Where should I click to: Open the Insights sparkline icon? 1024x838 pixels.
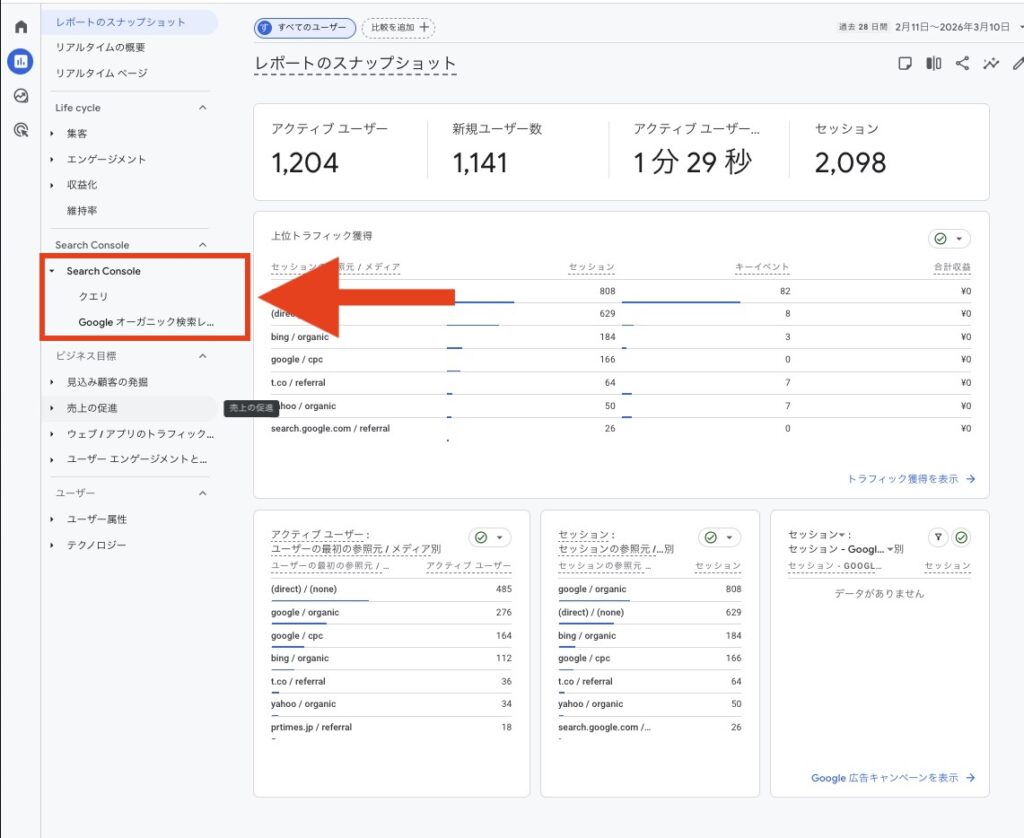pyautogui.click(x=991, y=64)
